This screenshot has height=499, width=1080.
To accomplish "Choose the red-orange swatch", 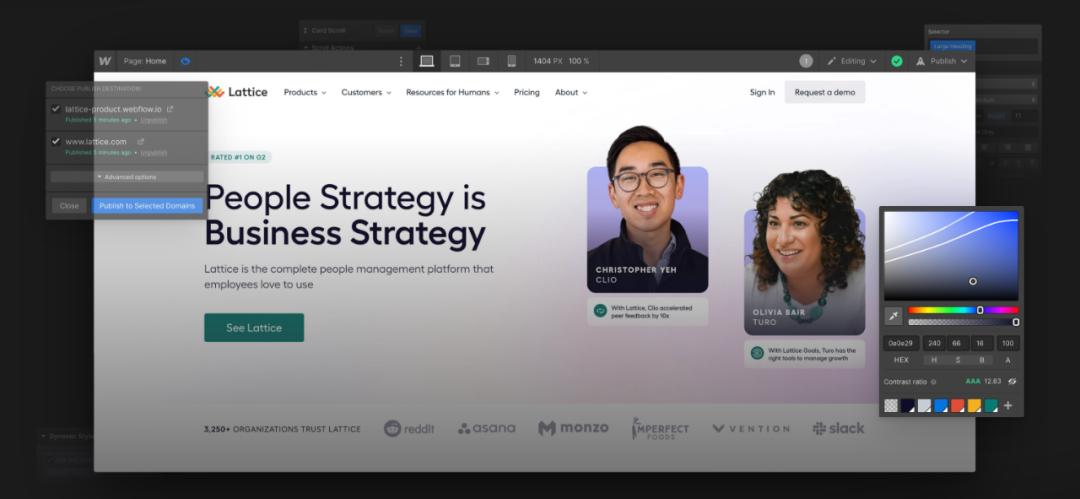I will point(957,405).
